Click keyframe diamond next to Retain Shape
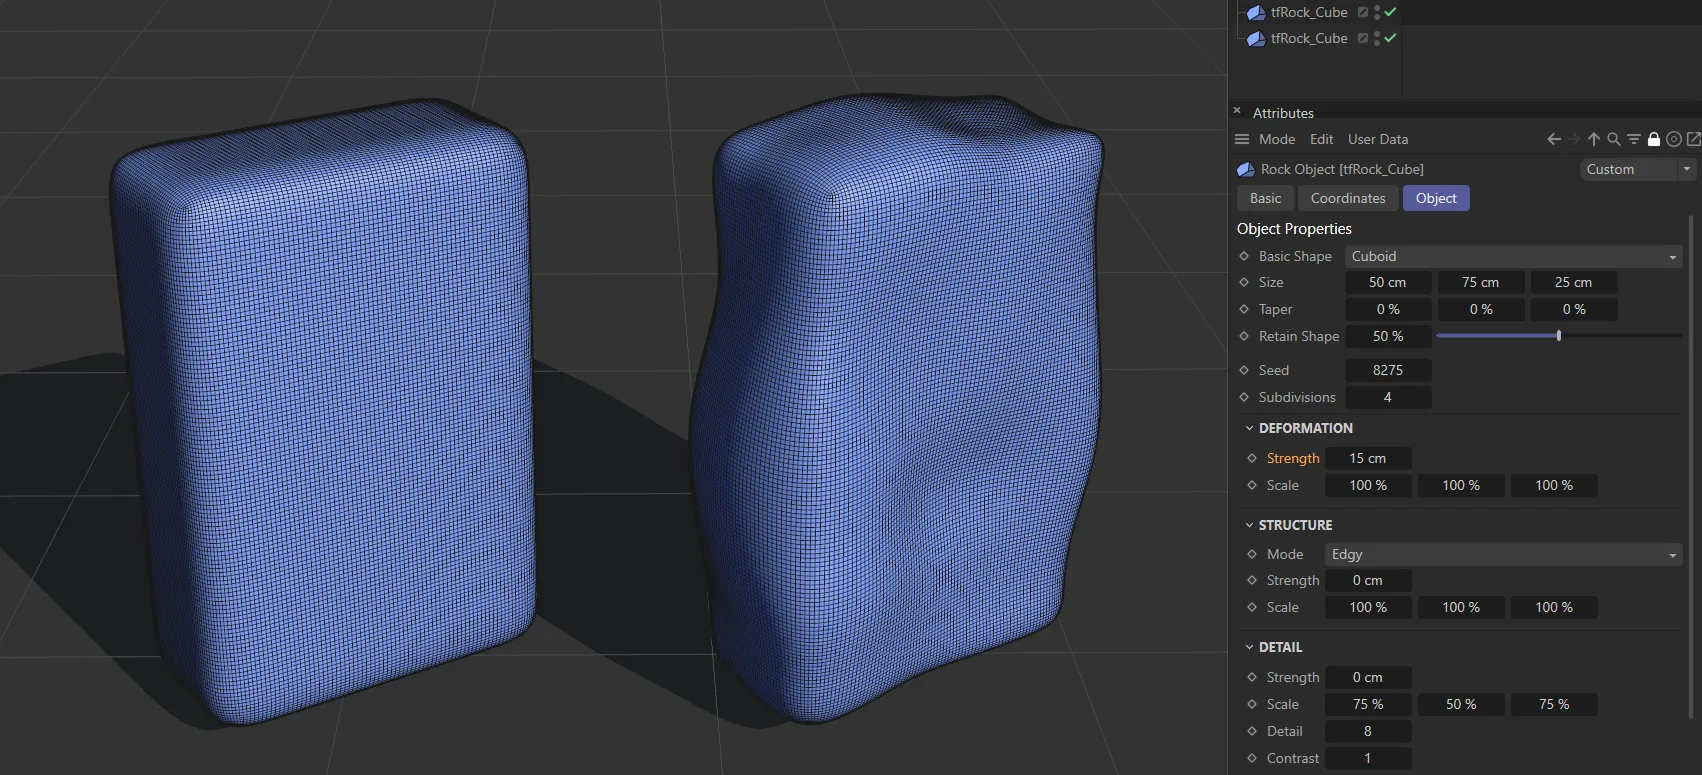This screenshot has height=775, width=1702. tap(1244, 337)
